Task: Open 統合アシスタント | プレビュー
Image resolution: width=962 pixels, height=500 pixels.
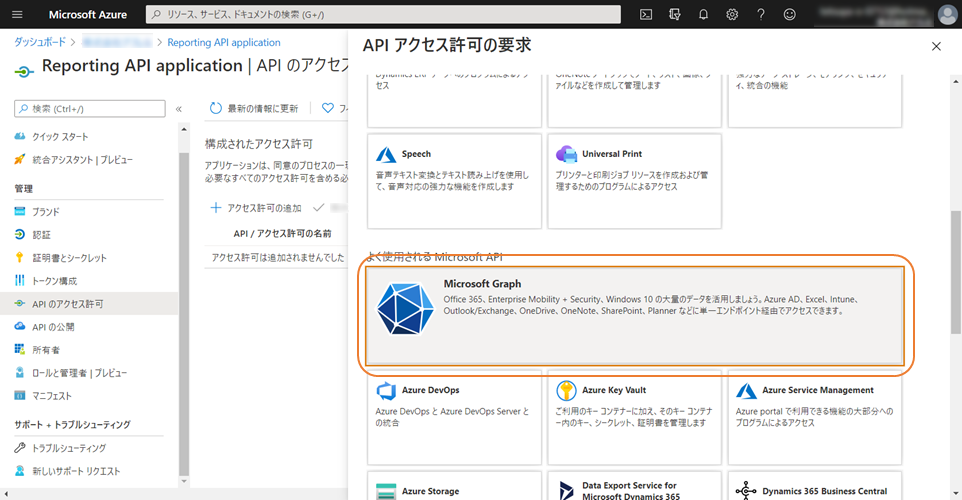Action: (82, 160)
